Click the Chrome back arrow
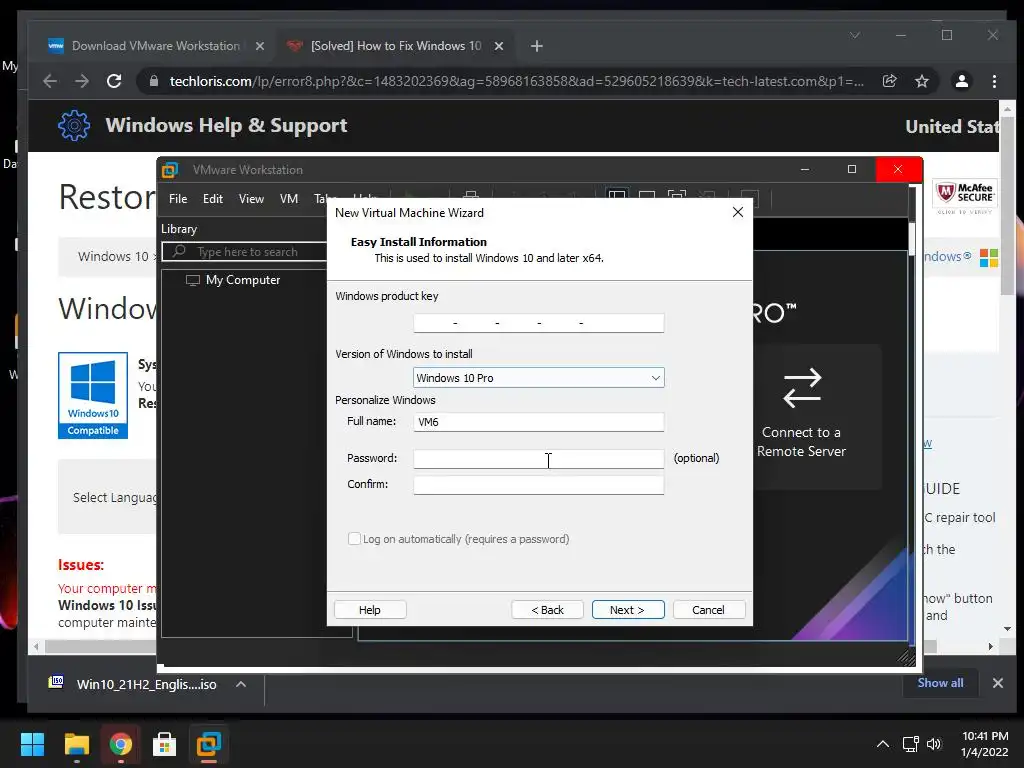Viewport: 1024px width, 768px height. point(50,81)
